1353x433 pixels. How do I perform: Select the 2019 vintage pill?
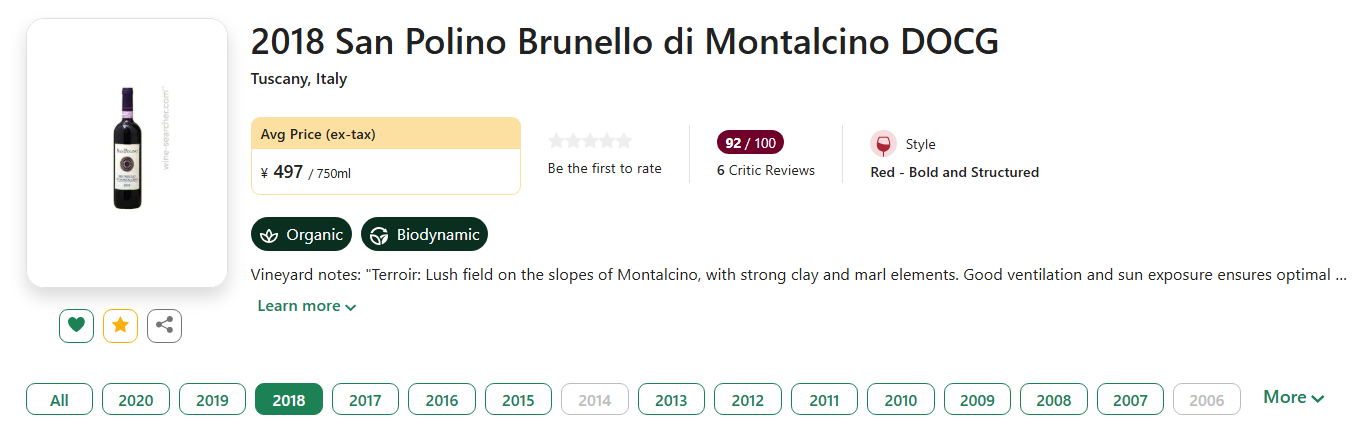[x=212, y=400]
